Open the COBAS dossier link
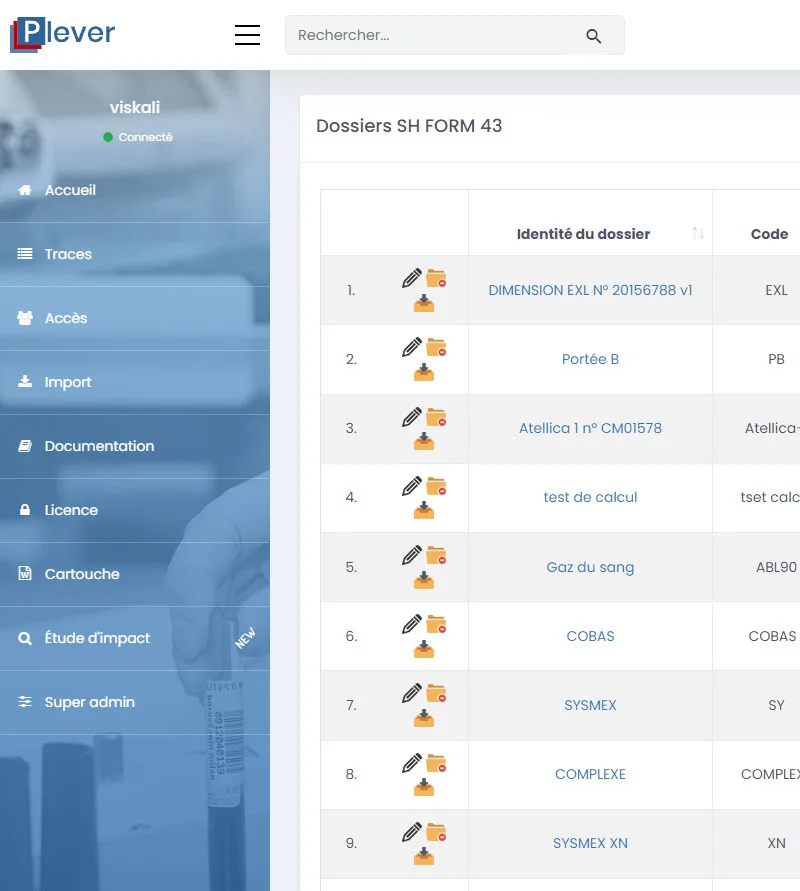The width and height of the screenshot is (800, 891). click(590, 636)
